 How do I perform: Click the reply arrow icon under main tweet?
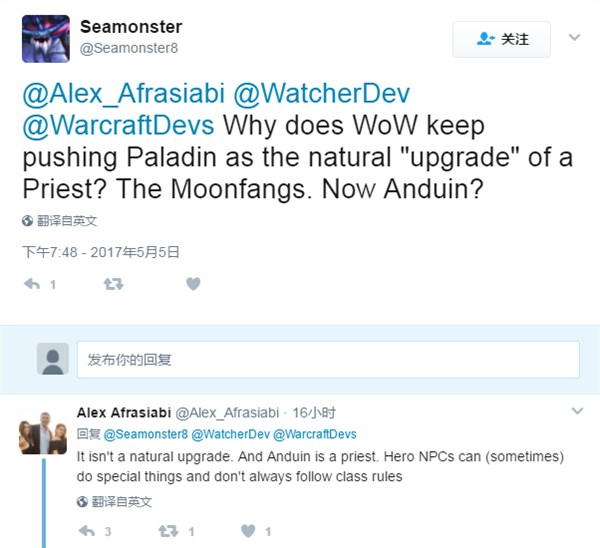(32, 284)
